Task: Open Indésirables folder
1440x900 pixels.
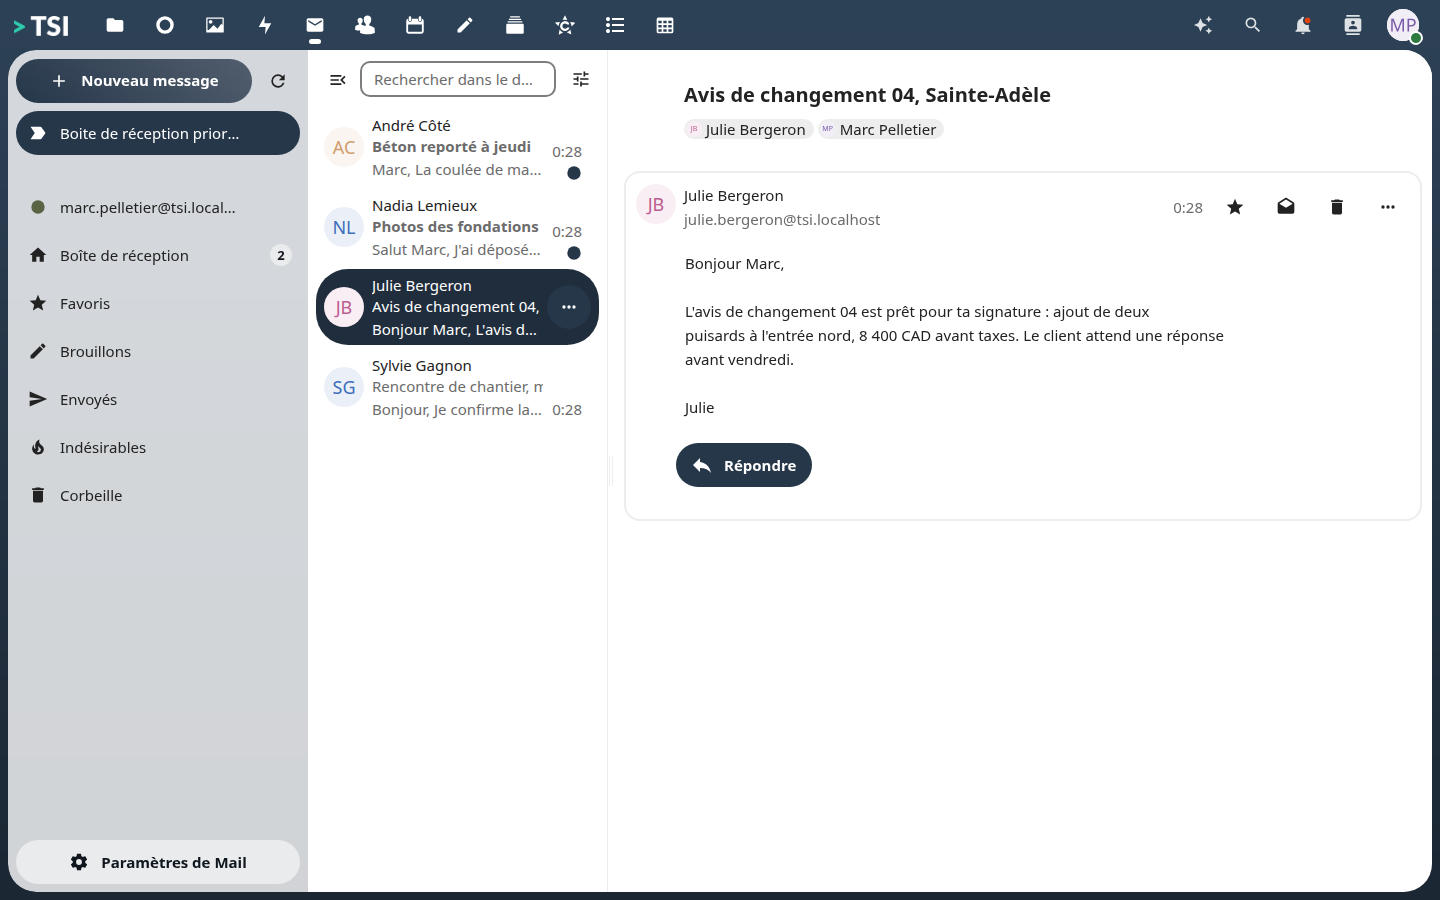Action: click(x=158, y=447)
